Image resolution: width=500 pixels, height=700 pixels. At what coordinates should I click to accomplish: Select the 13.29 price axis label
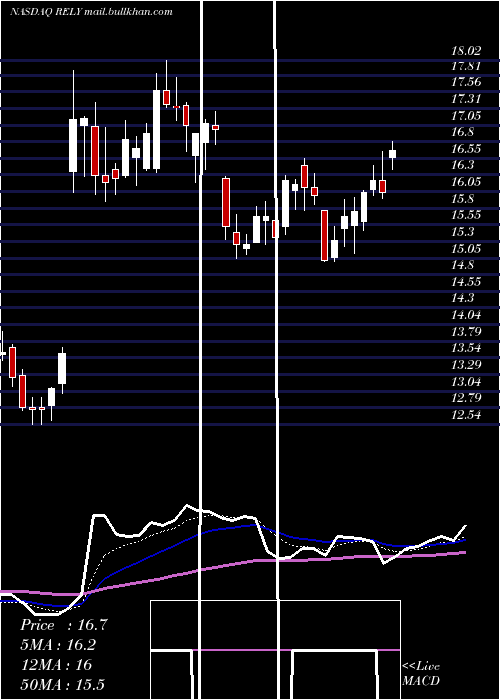tap(466, 365)
